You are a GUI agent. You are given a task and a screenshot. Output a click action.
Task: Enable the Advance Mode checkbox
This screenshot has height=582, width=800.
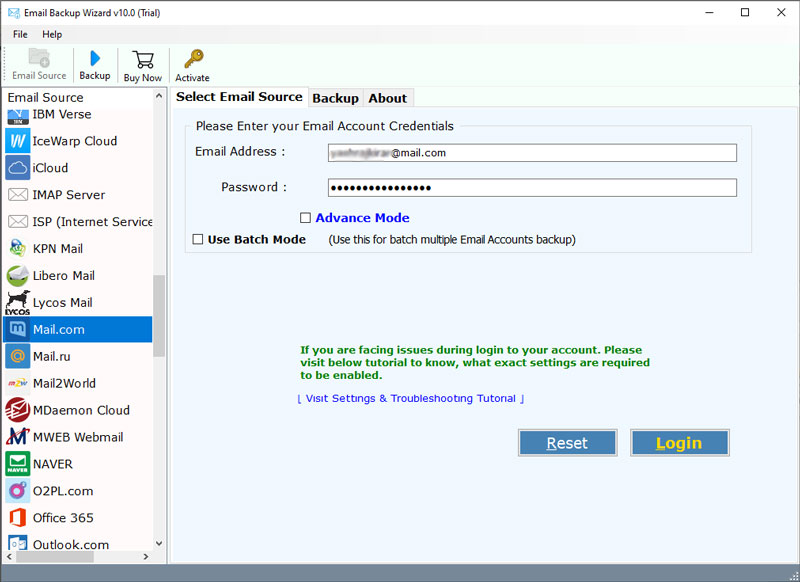click(305, 218)
